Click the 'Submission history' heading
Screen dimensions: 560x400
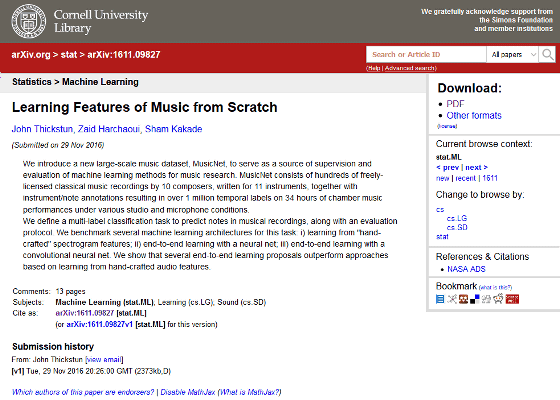click(x=53, y=346)
